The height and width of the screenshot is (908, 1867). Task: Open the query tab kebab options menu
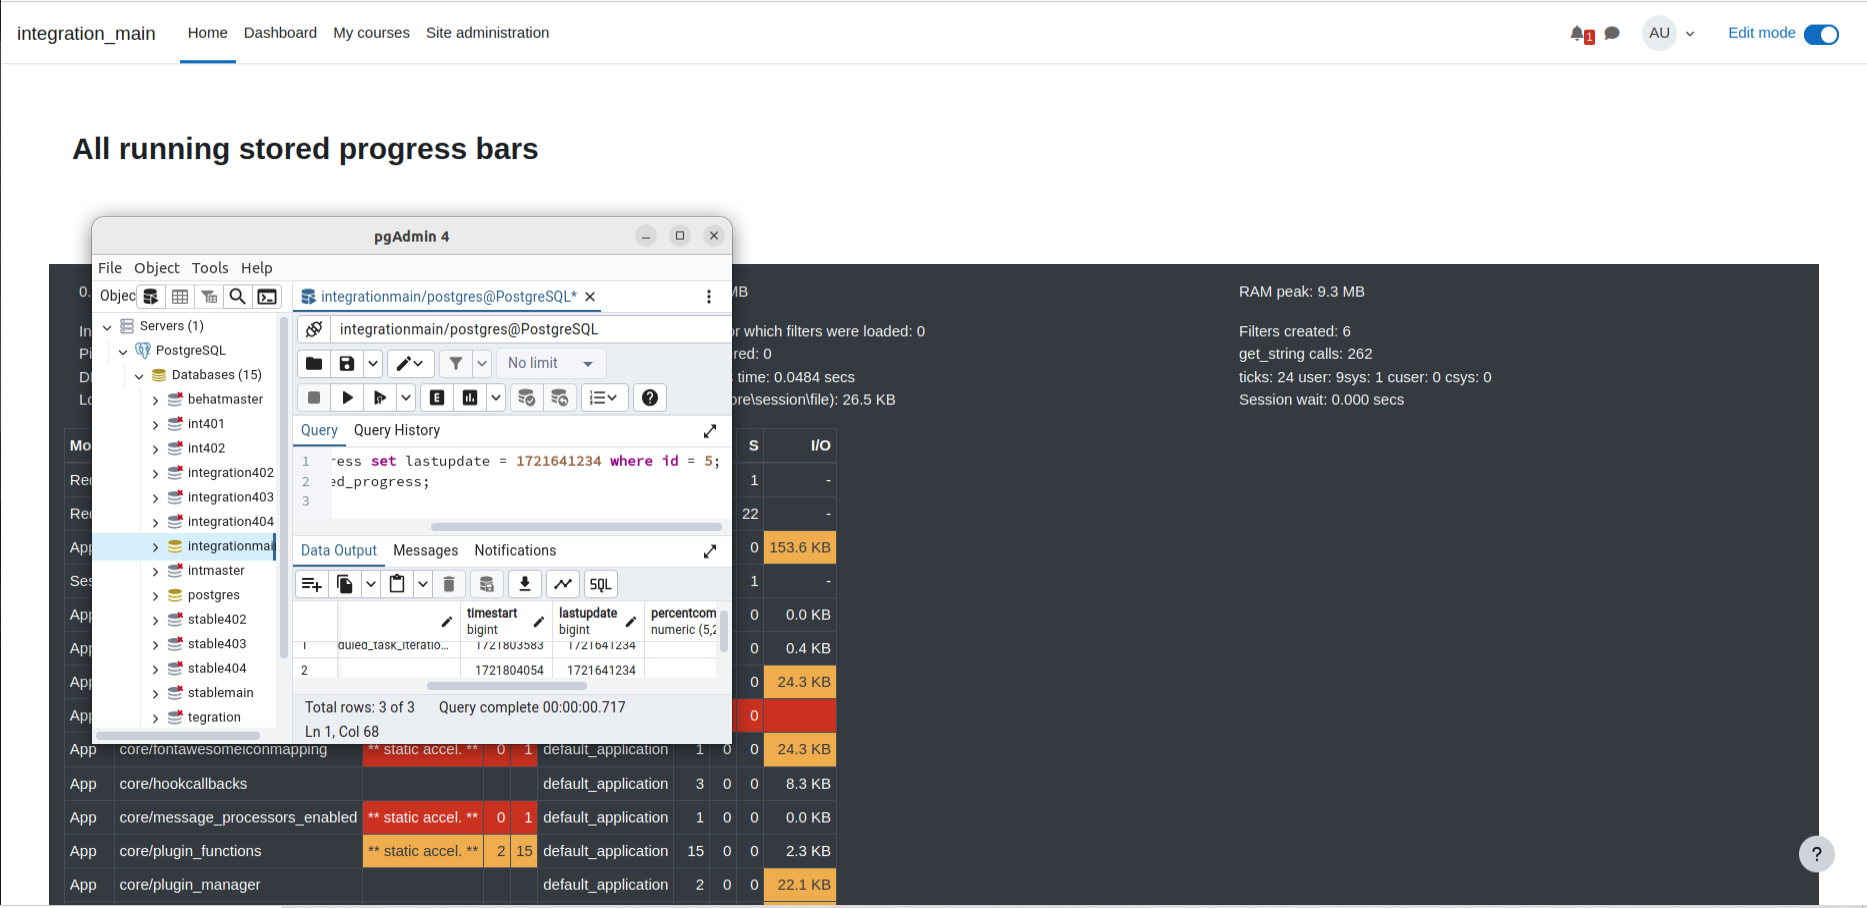pyautogui.click(x=709, y=296)
